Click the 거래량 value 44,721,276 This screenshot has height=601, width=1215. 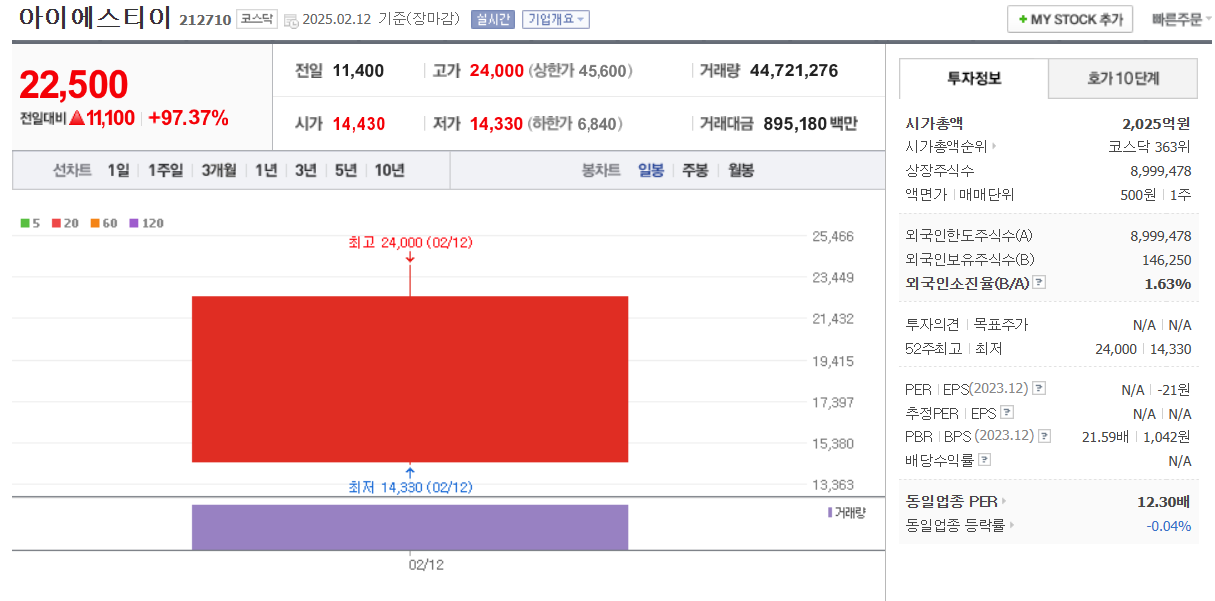coord(794,70)
